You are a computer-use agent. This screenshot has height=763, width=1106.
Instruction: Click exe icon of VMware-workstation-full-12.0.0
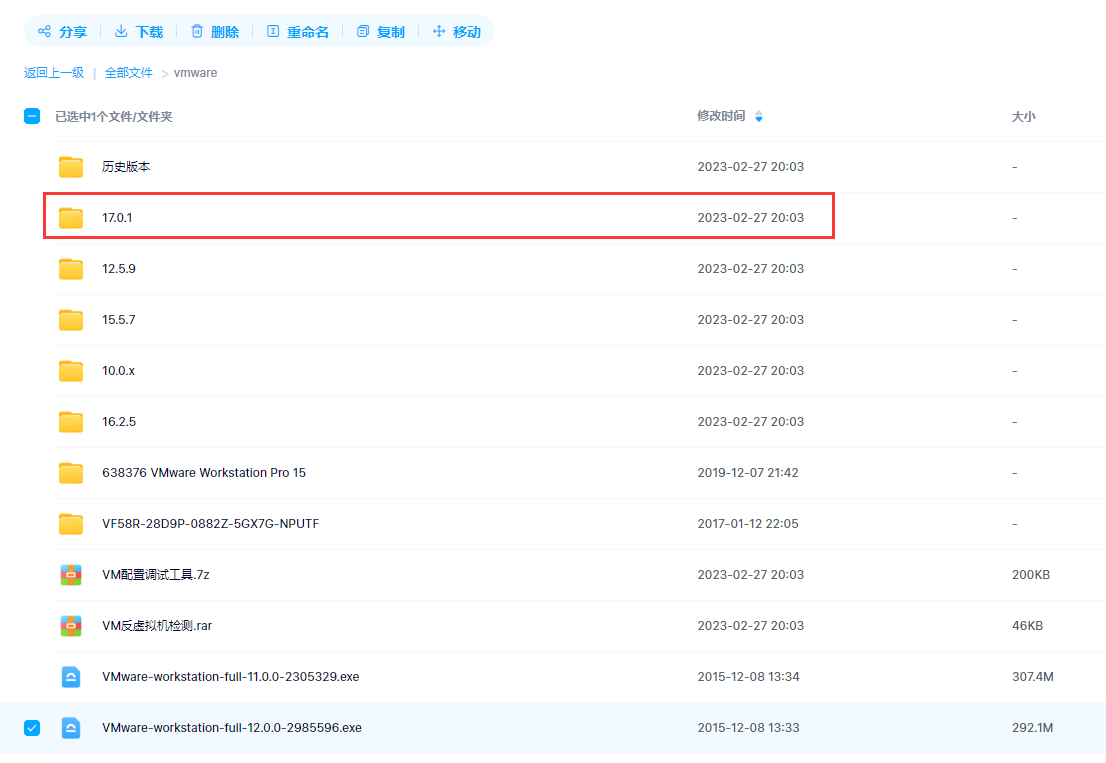pyautogui.click(x=71, y=728)
